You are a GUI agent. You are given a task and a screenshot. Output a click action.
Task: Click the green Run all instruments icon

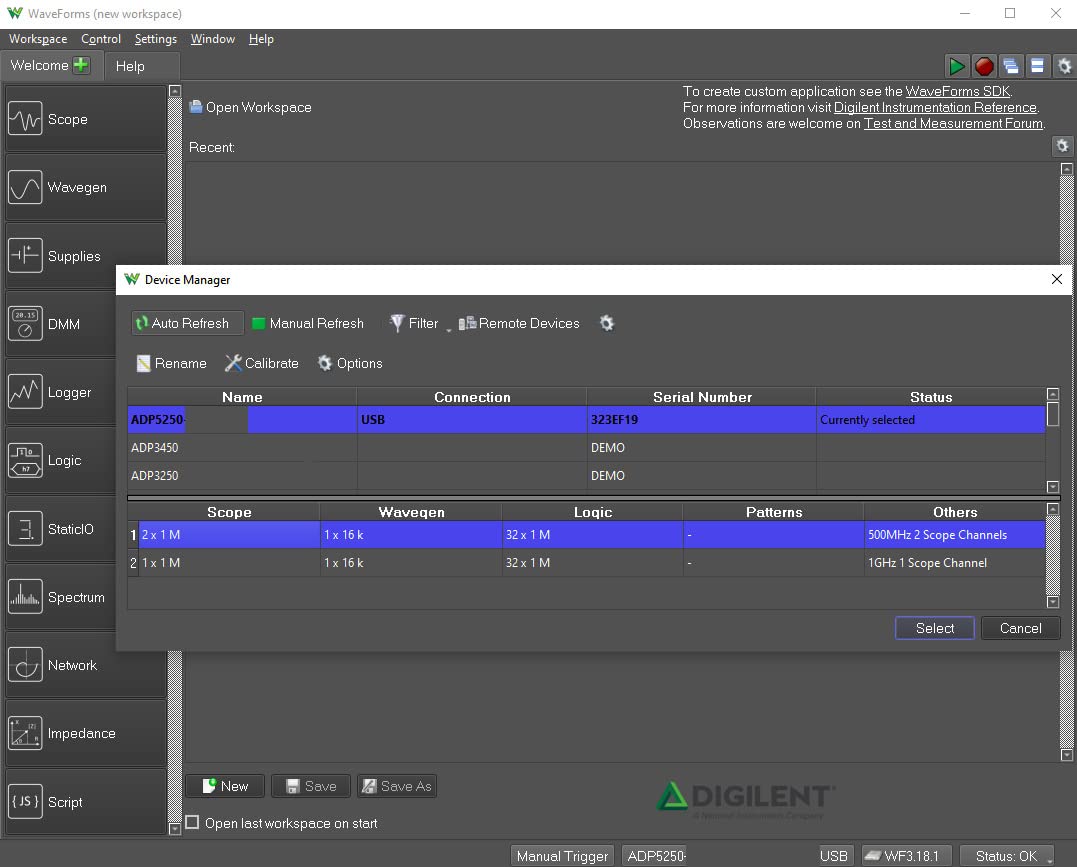point(956,66)
